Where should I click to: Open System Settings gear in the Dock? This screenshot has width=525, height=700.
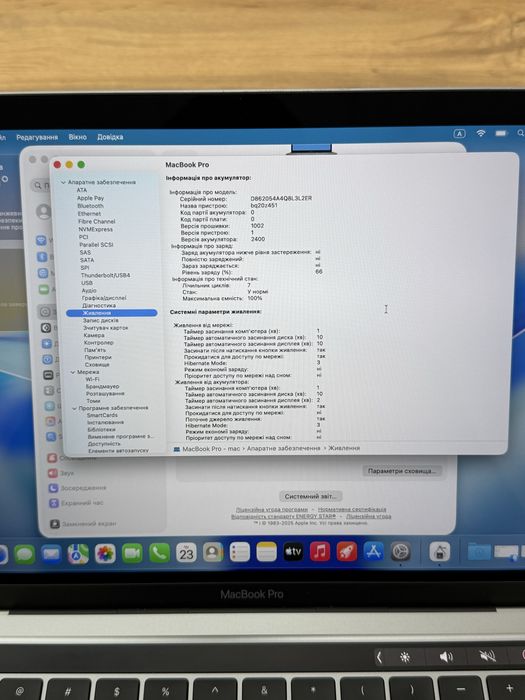click(x=401, y=552)
